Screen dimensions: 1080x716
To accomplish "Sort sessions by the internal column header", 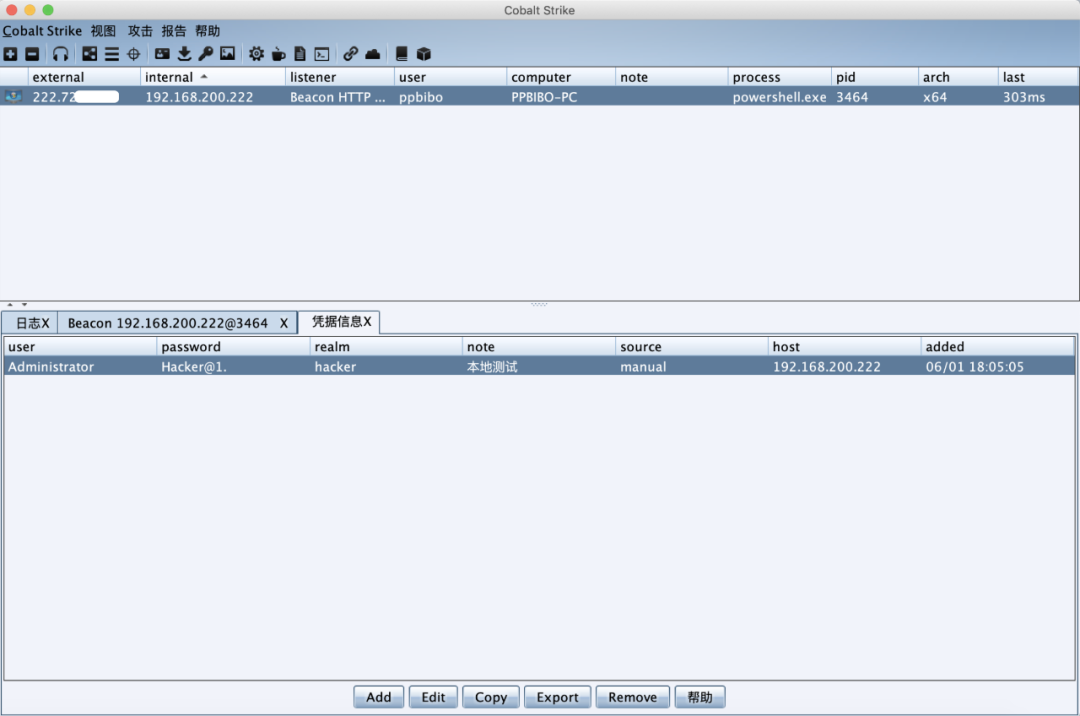I will coord(213,77).
